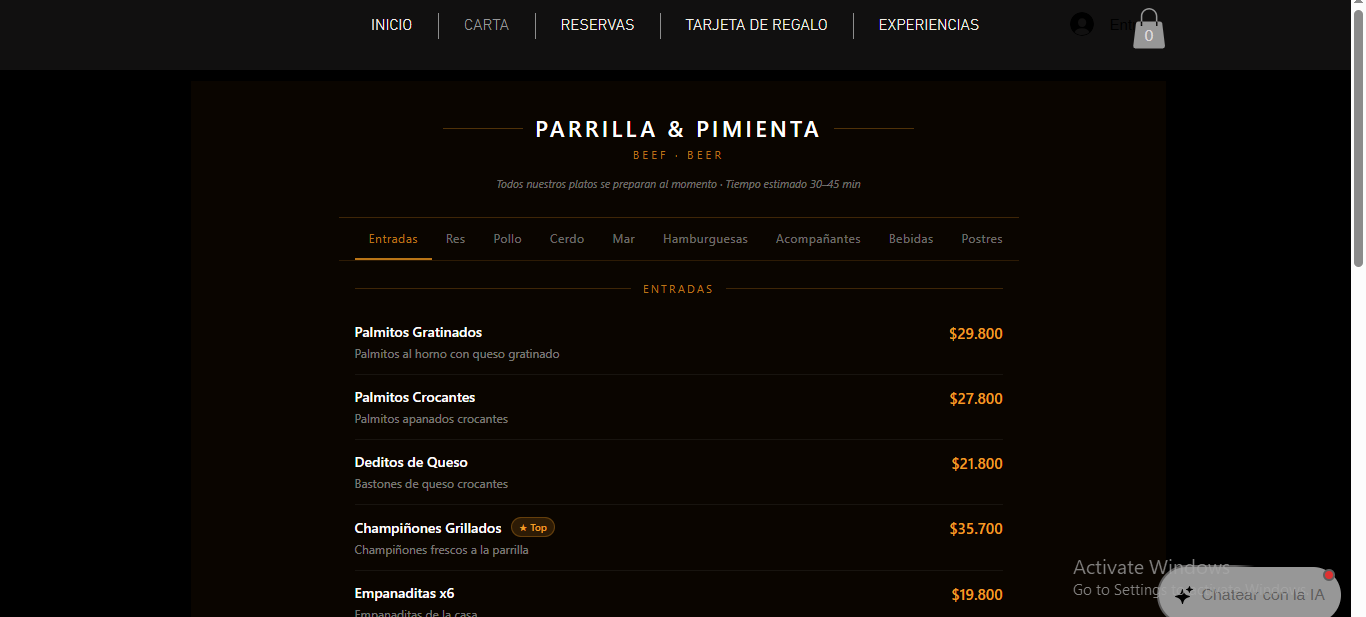The height and width of the screenshot is (617, 1366).
Task: Click the PARRILLA & PIMIENTA heading
Action: click(678, 129)
